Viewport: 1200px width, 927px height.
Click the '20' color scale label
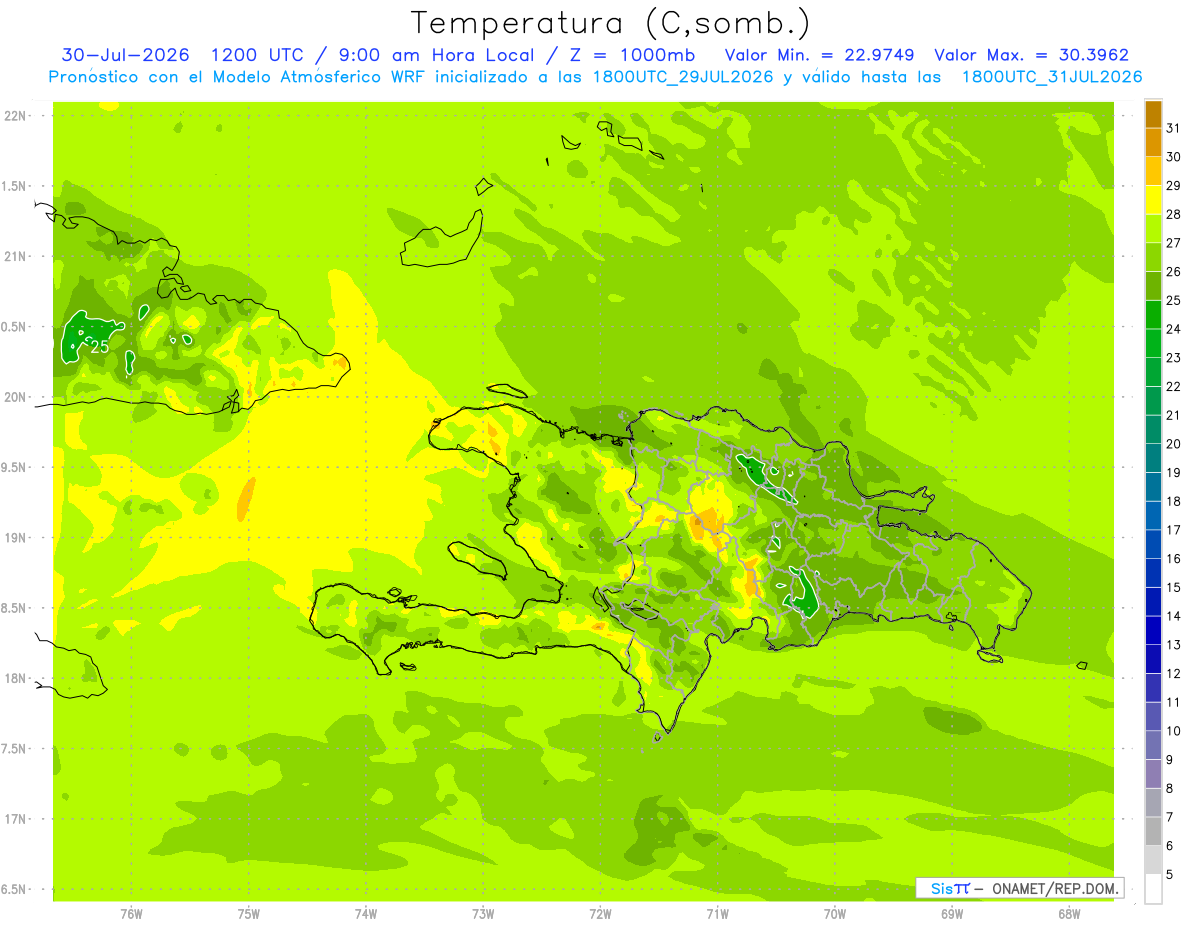coord(1174,444)
